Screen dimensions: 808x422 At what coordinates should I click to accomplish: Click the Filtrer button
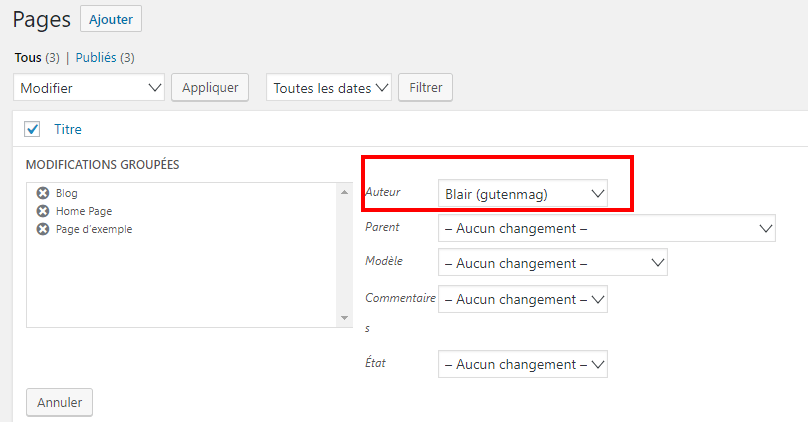coord(425,88)
